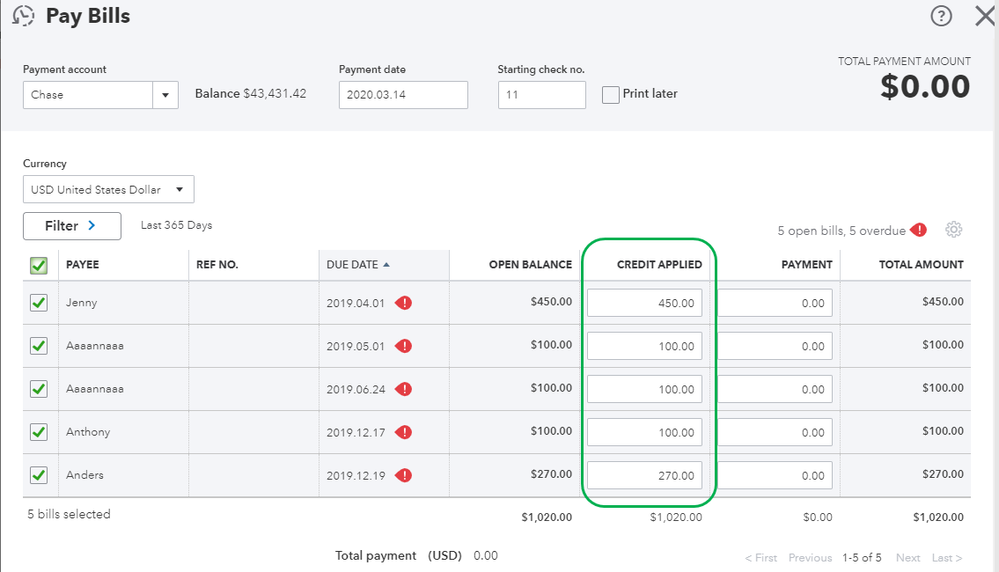Viewport: 999px width, 572px height.
Task: Click the Next pagination link
Action: pyautogui.click(x=907, y=558)
